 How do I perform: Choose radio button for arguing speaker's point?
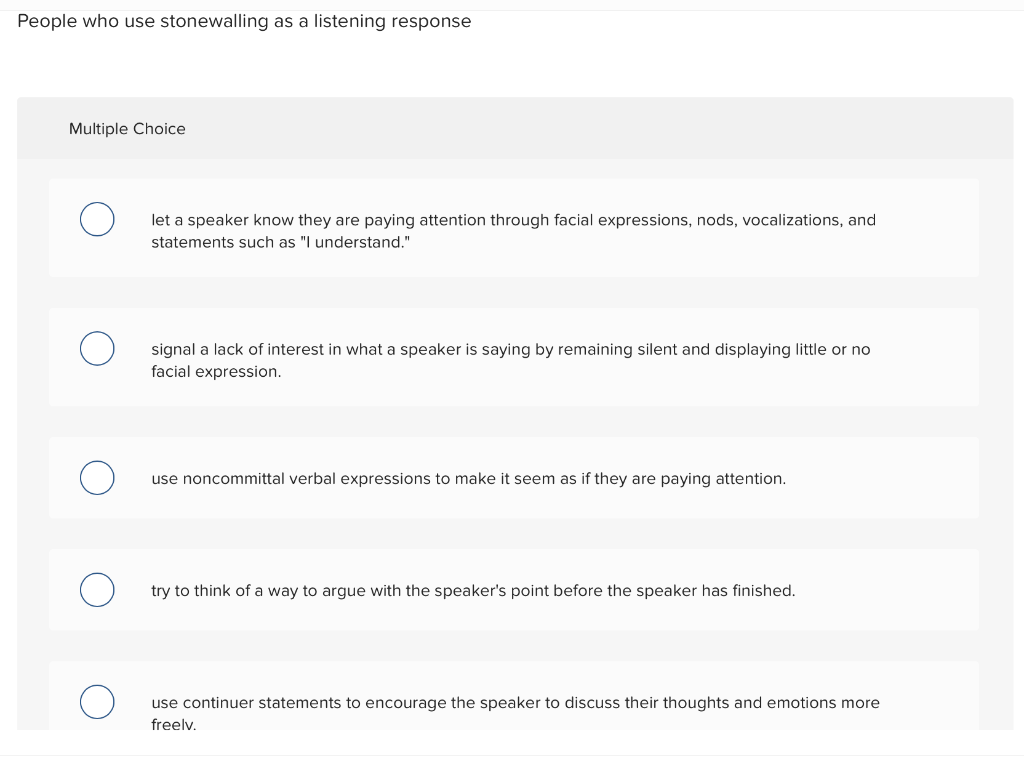(x=97, y=590)
